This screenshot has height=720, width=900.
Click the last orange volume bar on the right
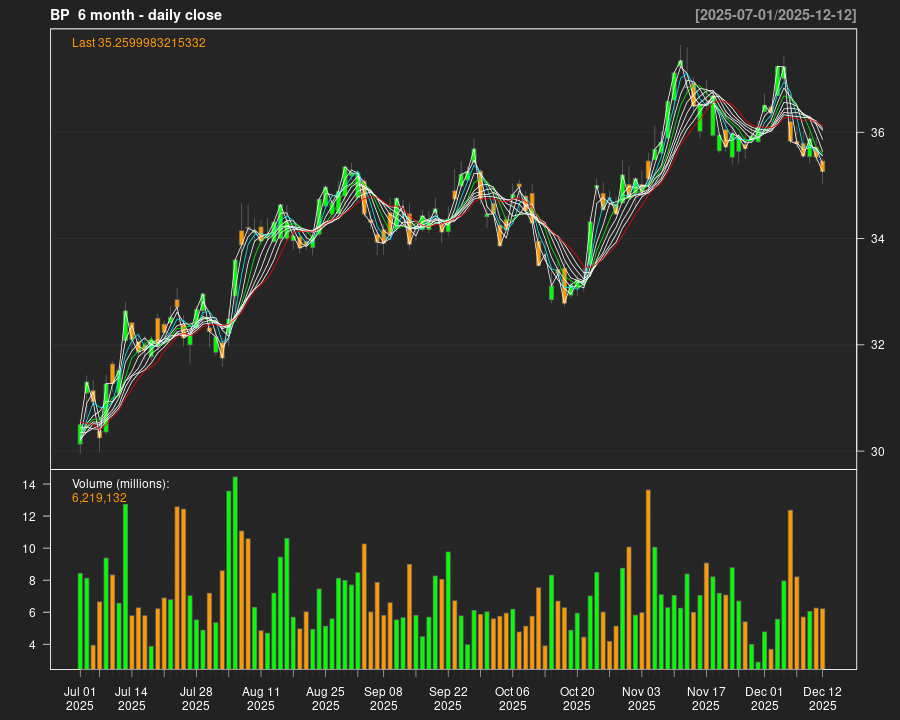(822, 639)
